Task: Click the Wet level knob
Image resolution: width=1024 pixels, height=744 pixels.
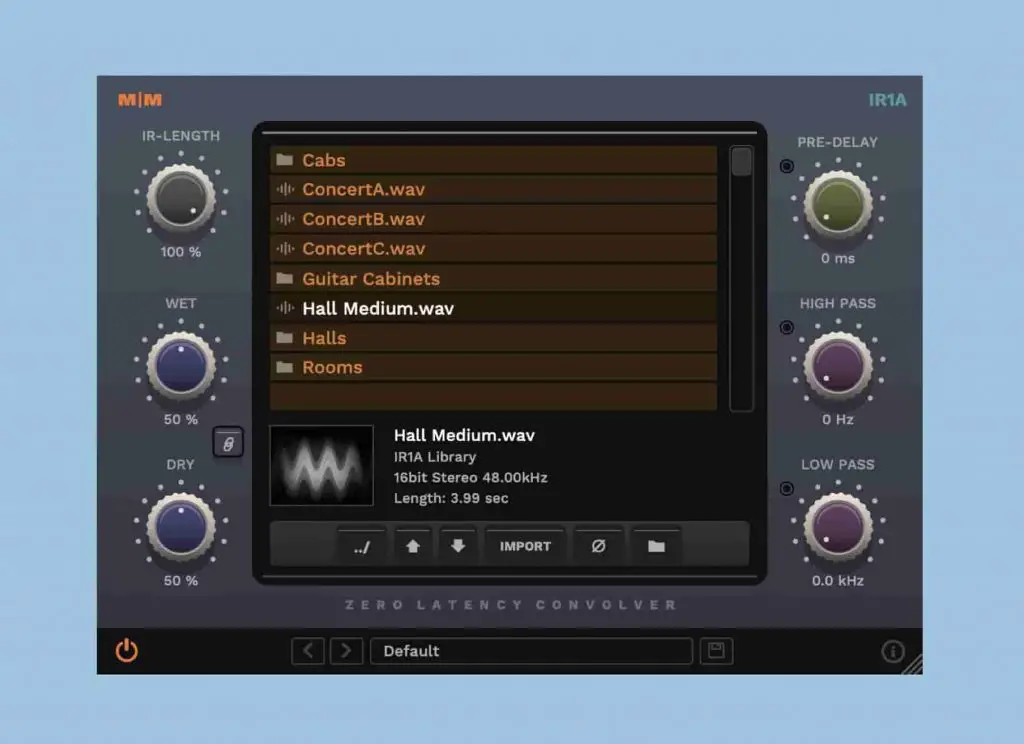Action: pos(181,365)
